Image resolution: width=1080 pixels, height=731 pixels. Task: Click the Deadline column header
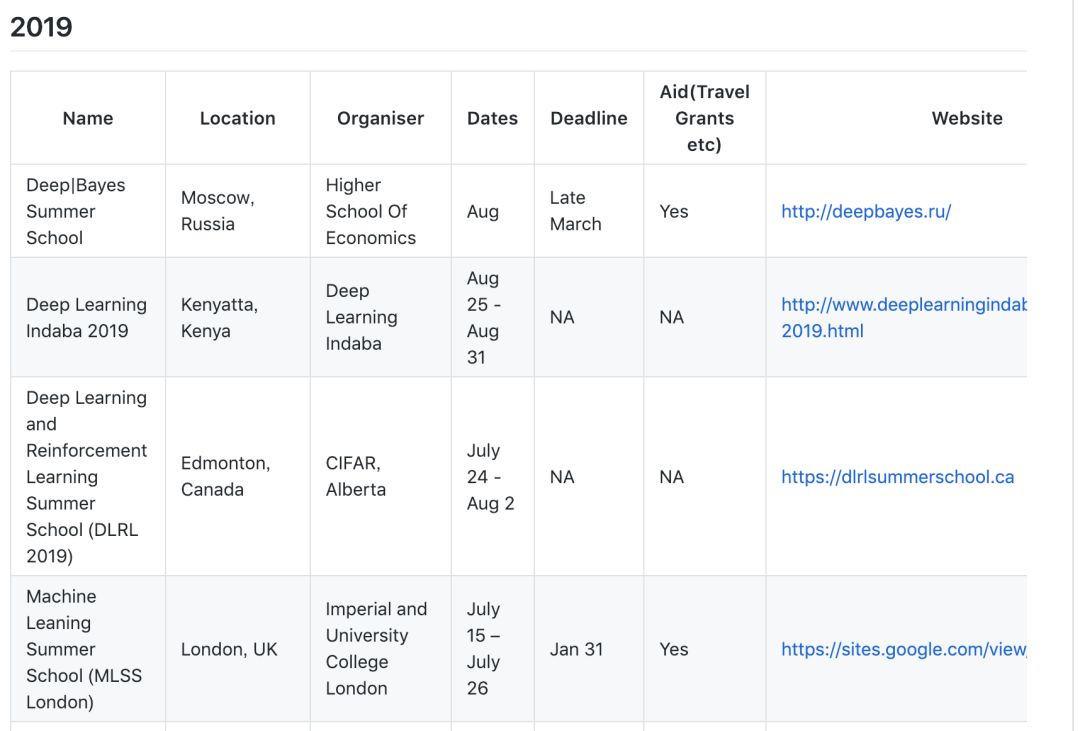coord(589,118)
